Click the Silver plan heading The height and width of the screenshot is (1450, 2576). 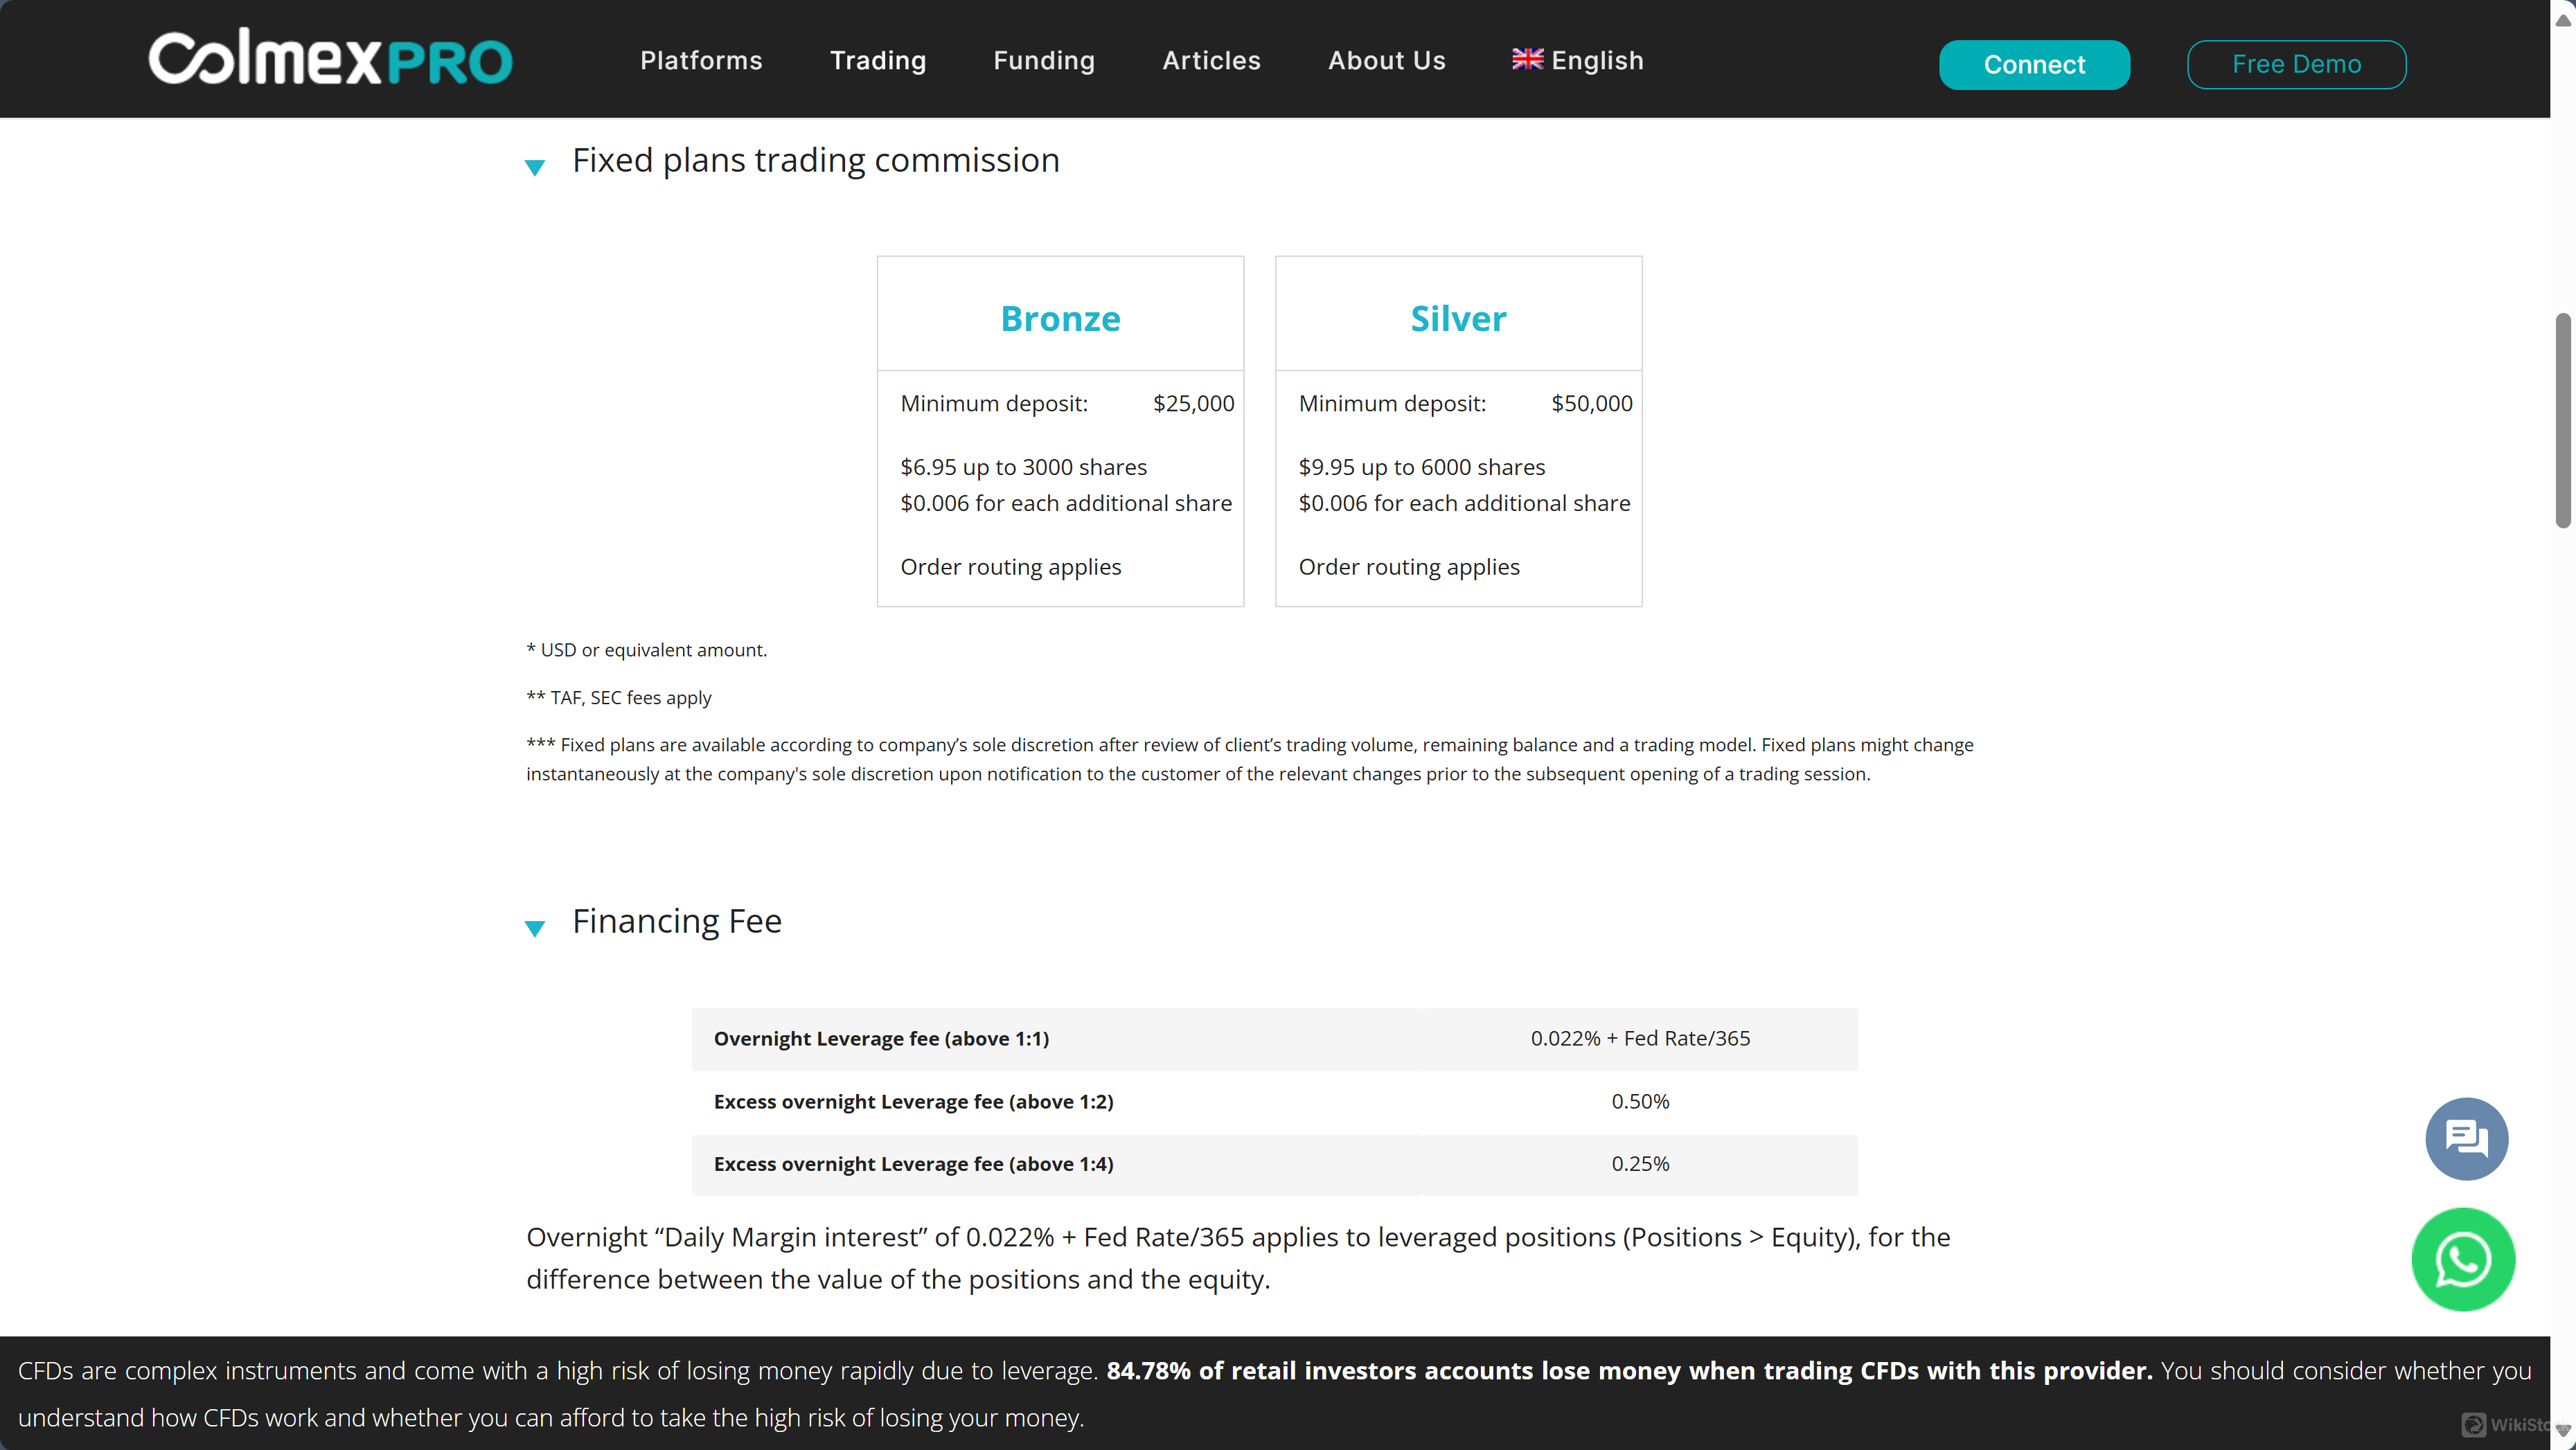[1458, 319]
